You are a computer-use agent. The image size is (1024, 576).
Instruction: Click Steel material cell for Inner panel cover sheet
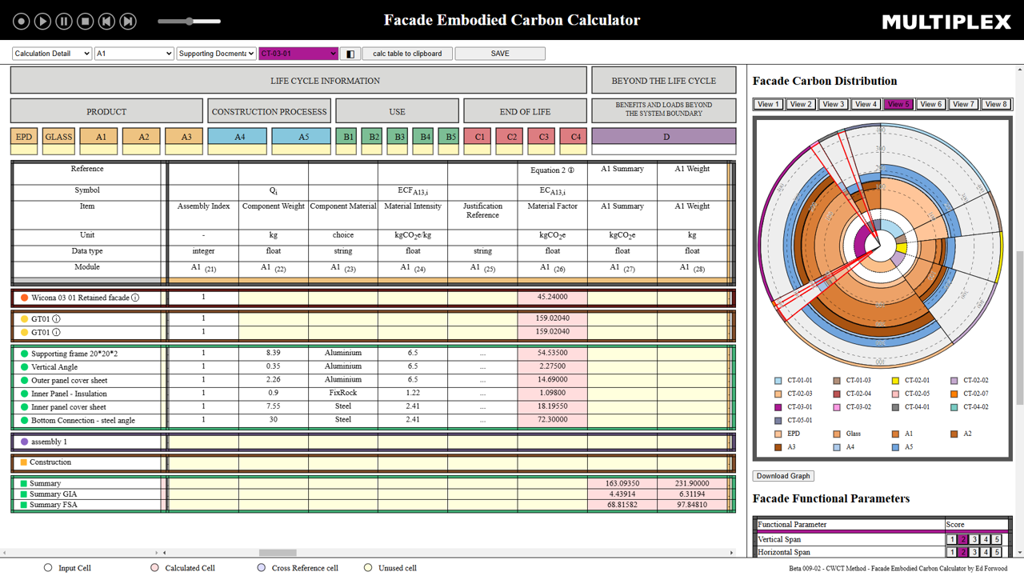343,406
